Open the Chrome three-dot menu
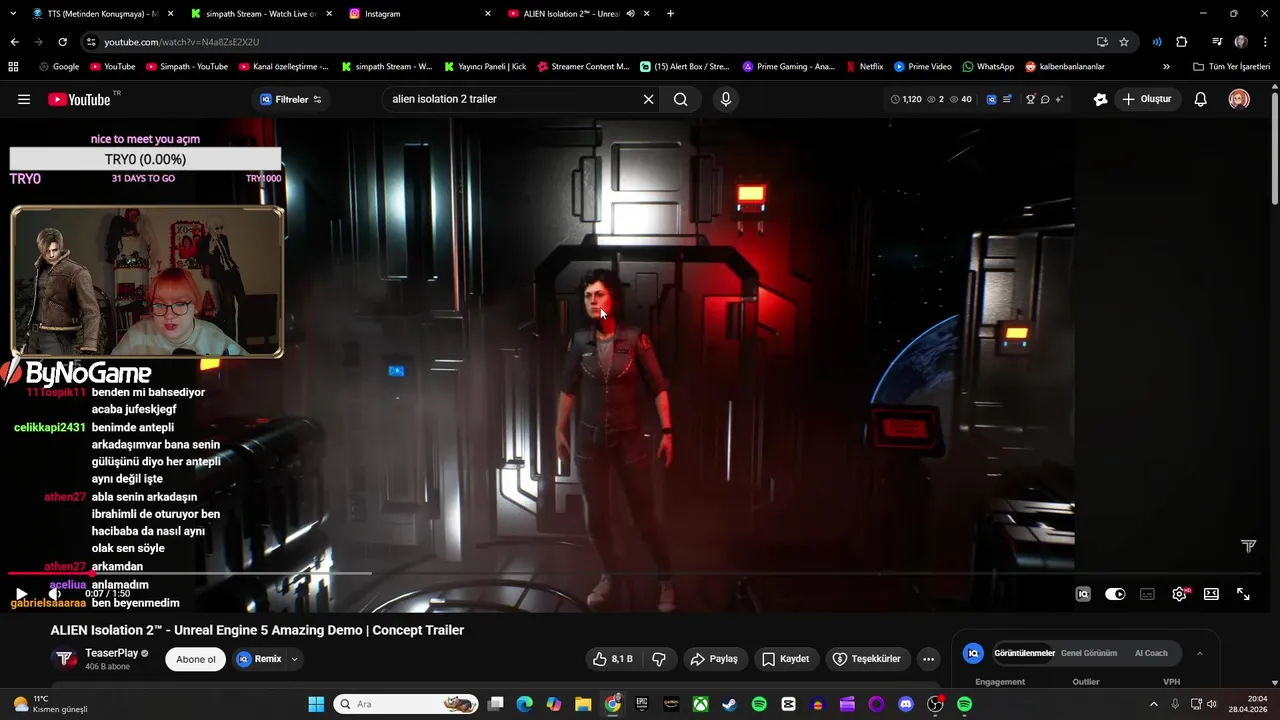This screenshot has height=720, width=1280. (1265, 42)
